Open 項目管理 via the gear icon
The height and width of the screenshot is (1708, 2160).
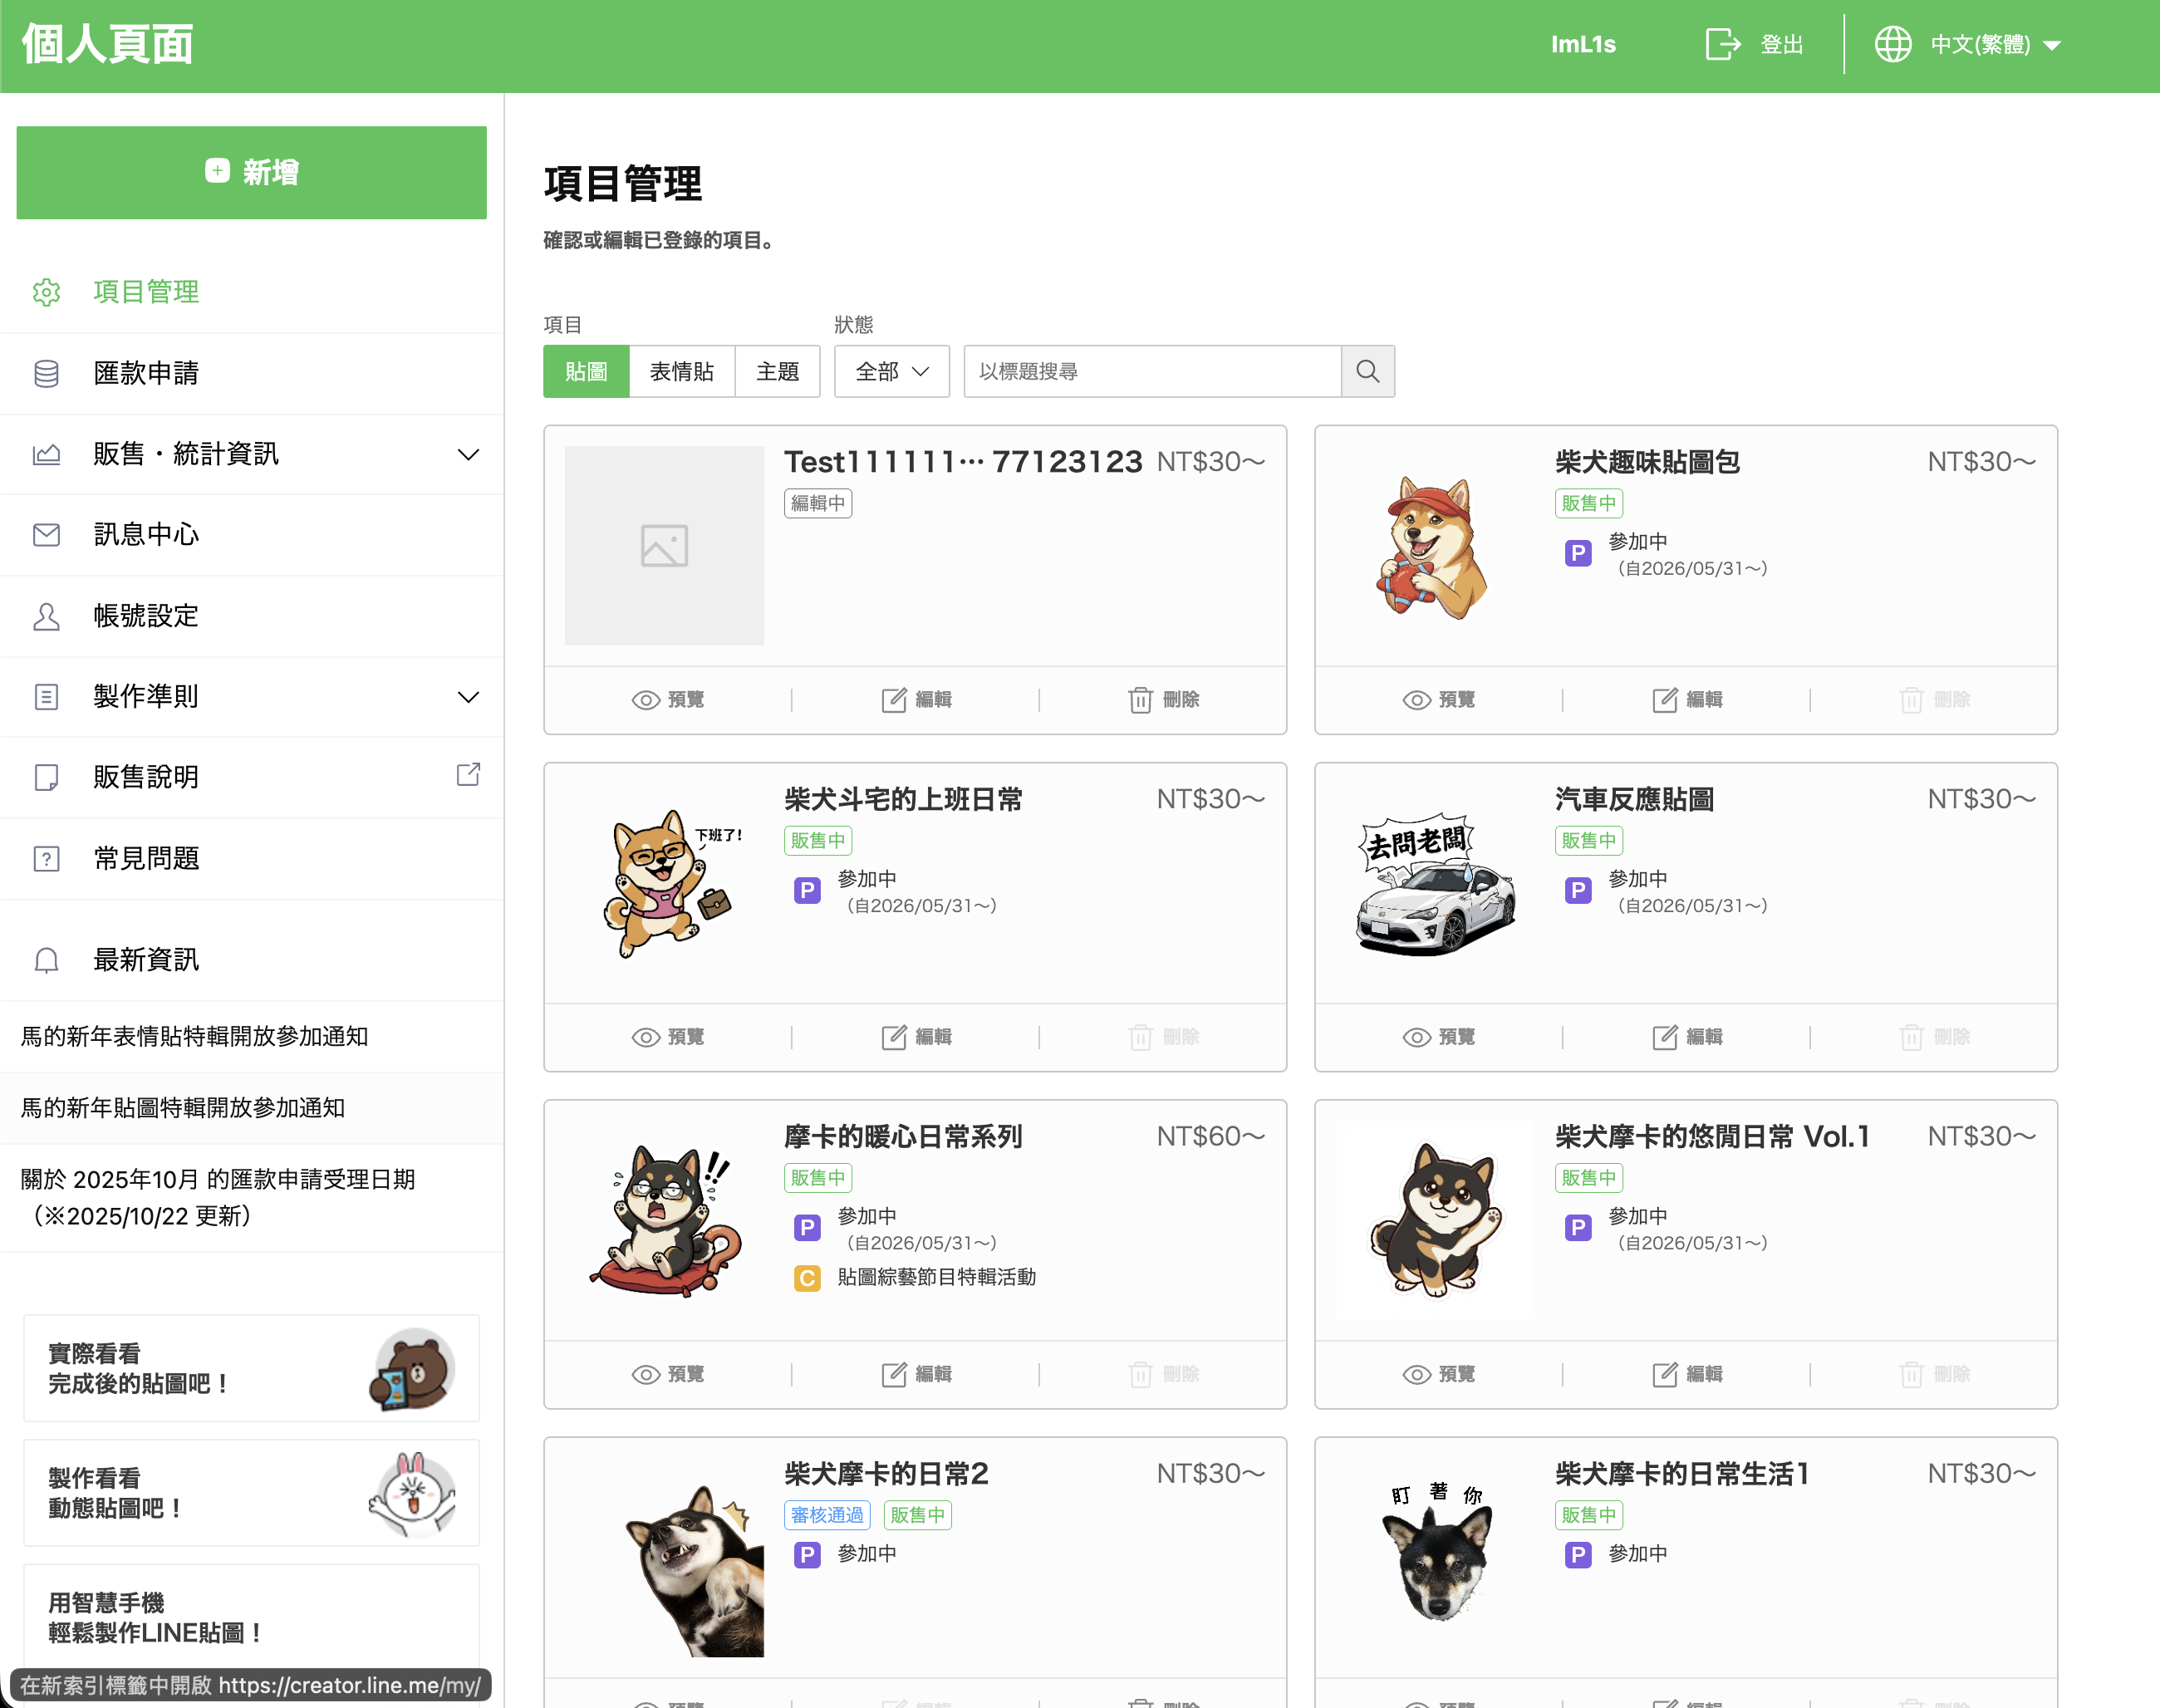click(46, 292)
